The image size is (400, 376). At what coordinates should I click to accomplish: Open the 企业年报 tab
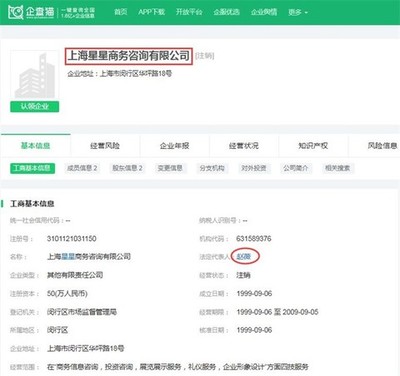[x=174, y=146]
